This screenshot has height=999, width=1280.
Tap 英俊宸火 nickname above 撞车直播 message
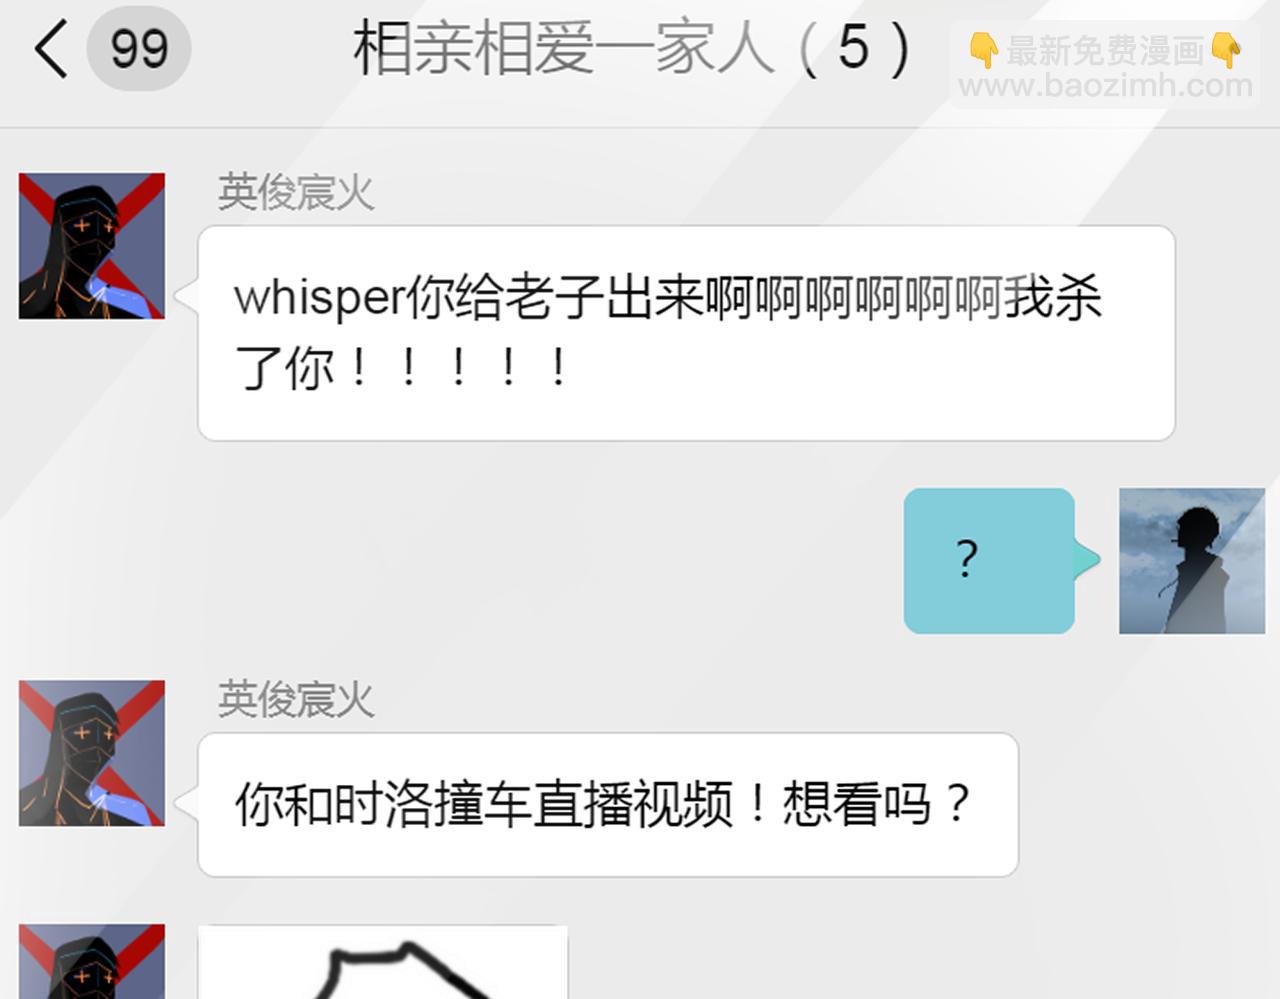point(296,700)
